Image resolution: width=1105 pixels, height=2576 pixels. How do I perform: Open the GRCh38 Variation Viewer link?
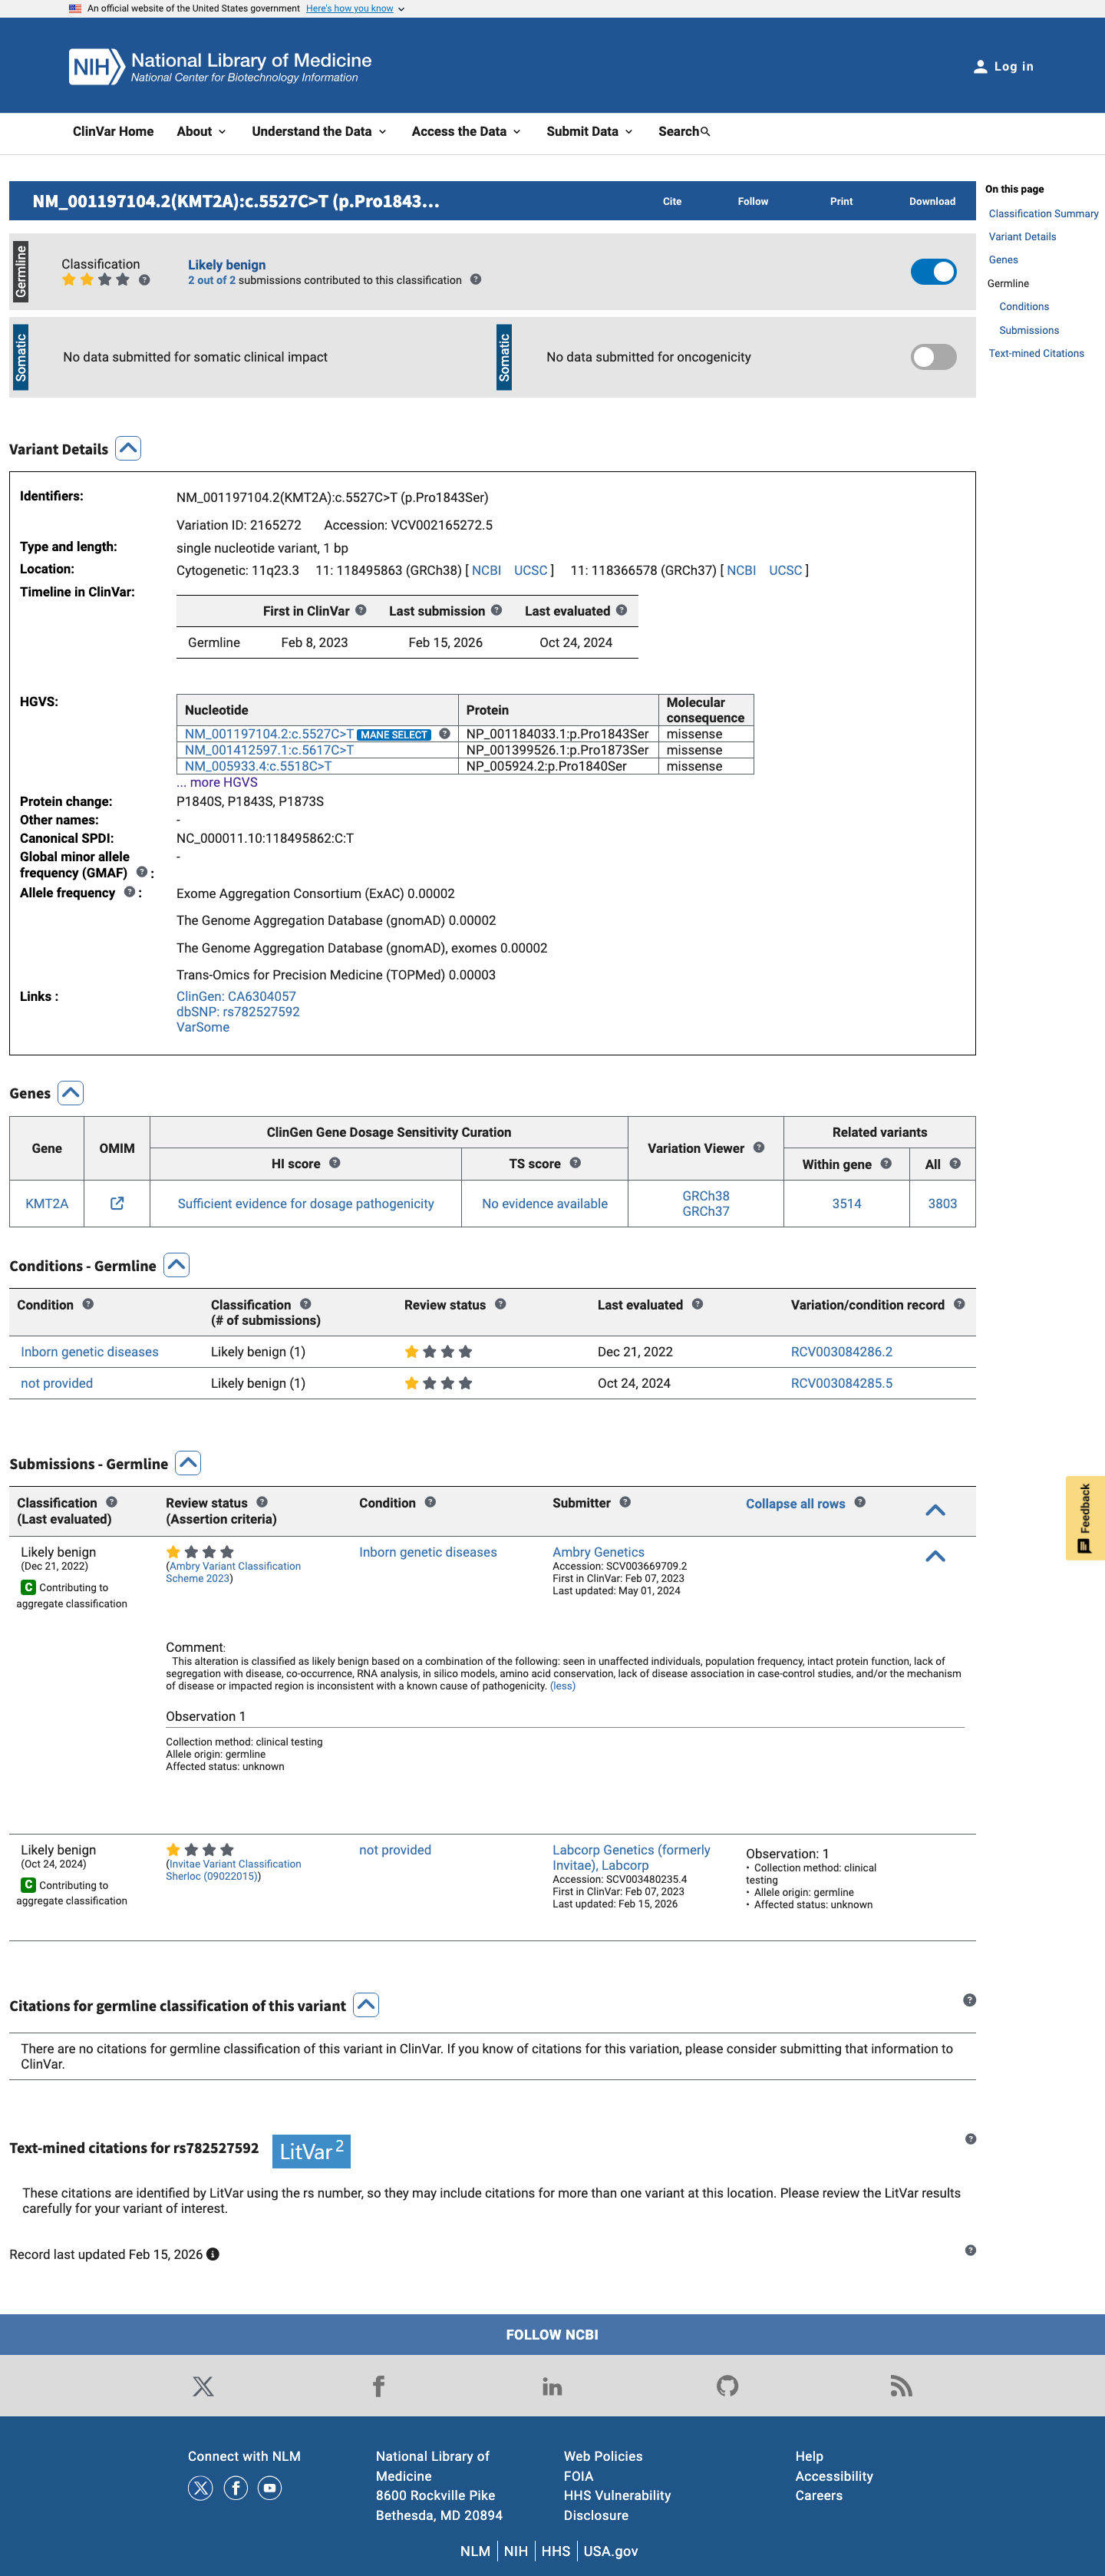coord(705,1195)
